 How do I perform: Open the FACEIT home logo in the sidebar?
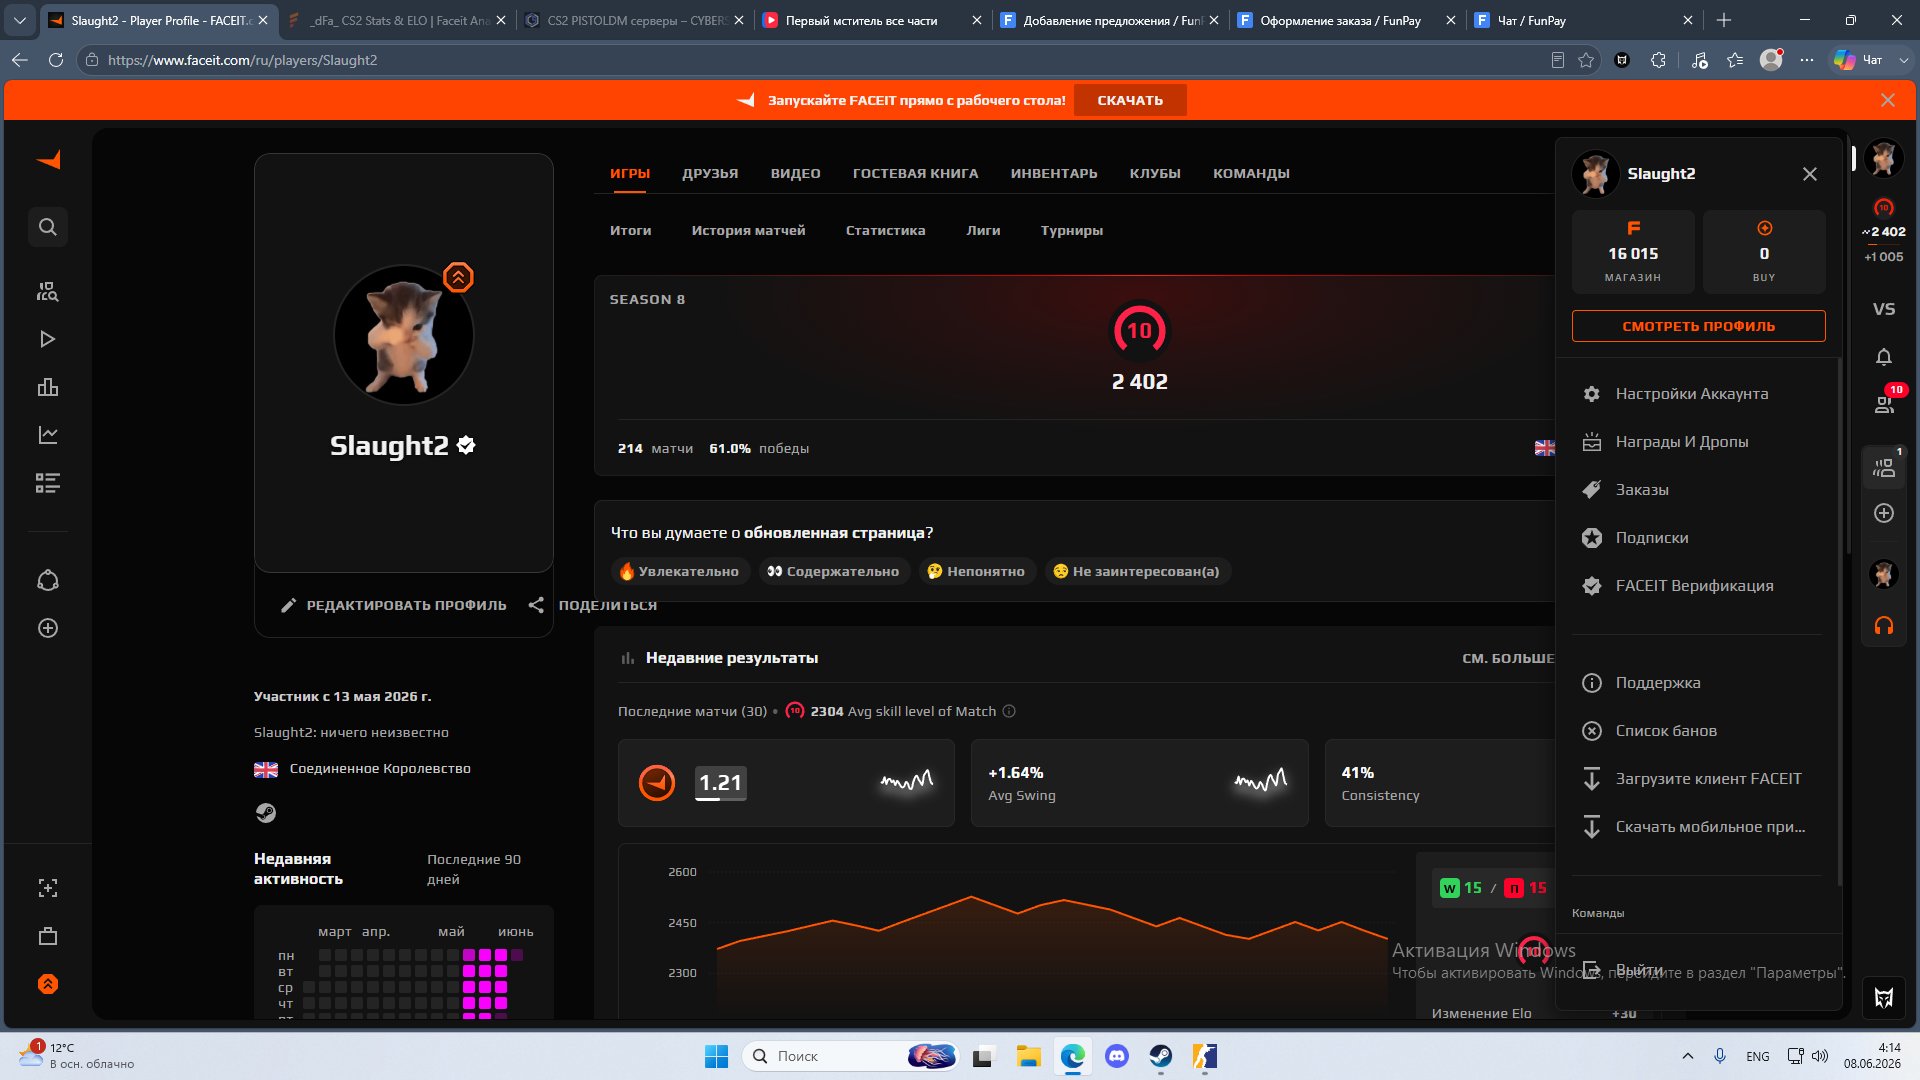coord(48,160)
